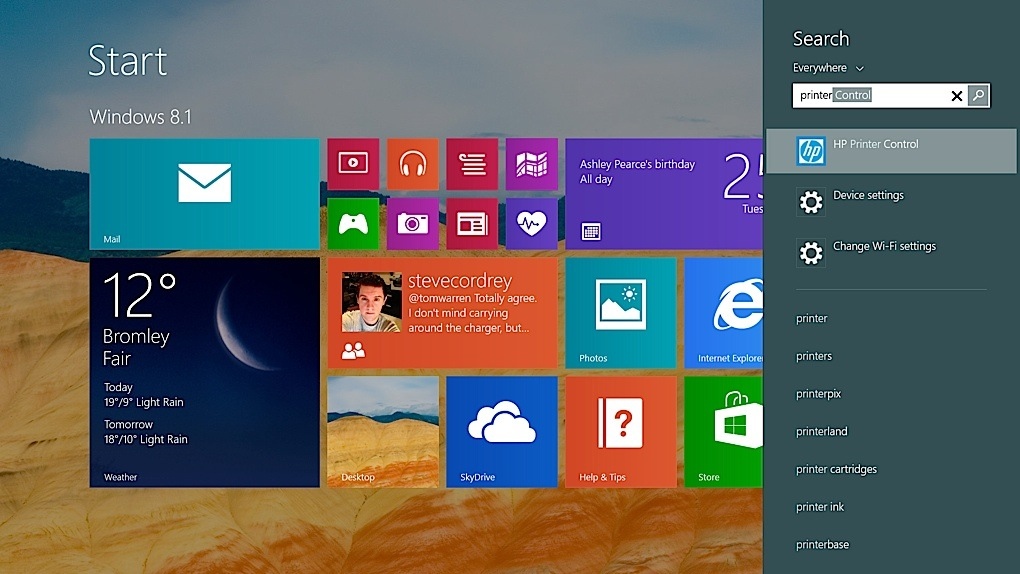Click the Change Wi-Fi settings gear icon

tap(811, 253)
